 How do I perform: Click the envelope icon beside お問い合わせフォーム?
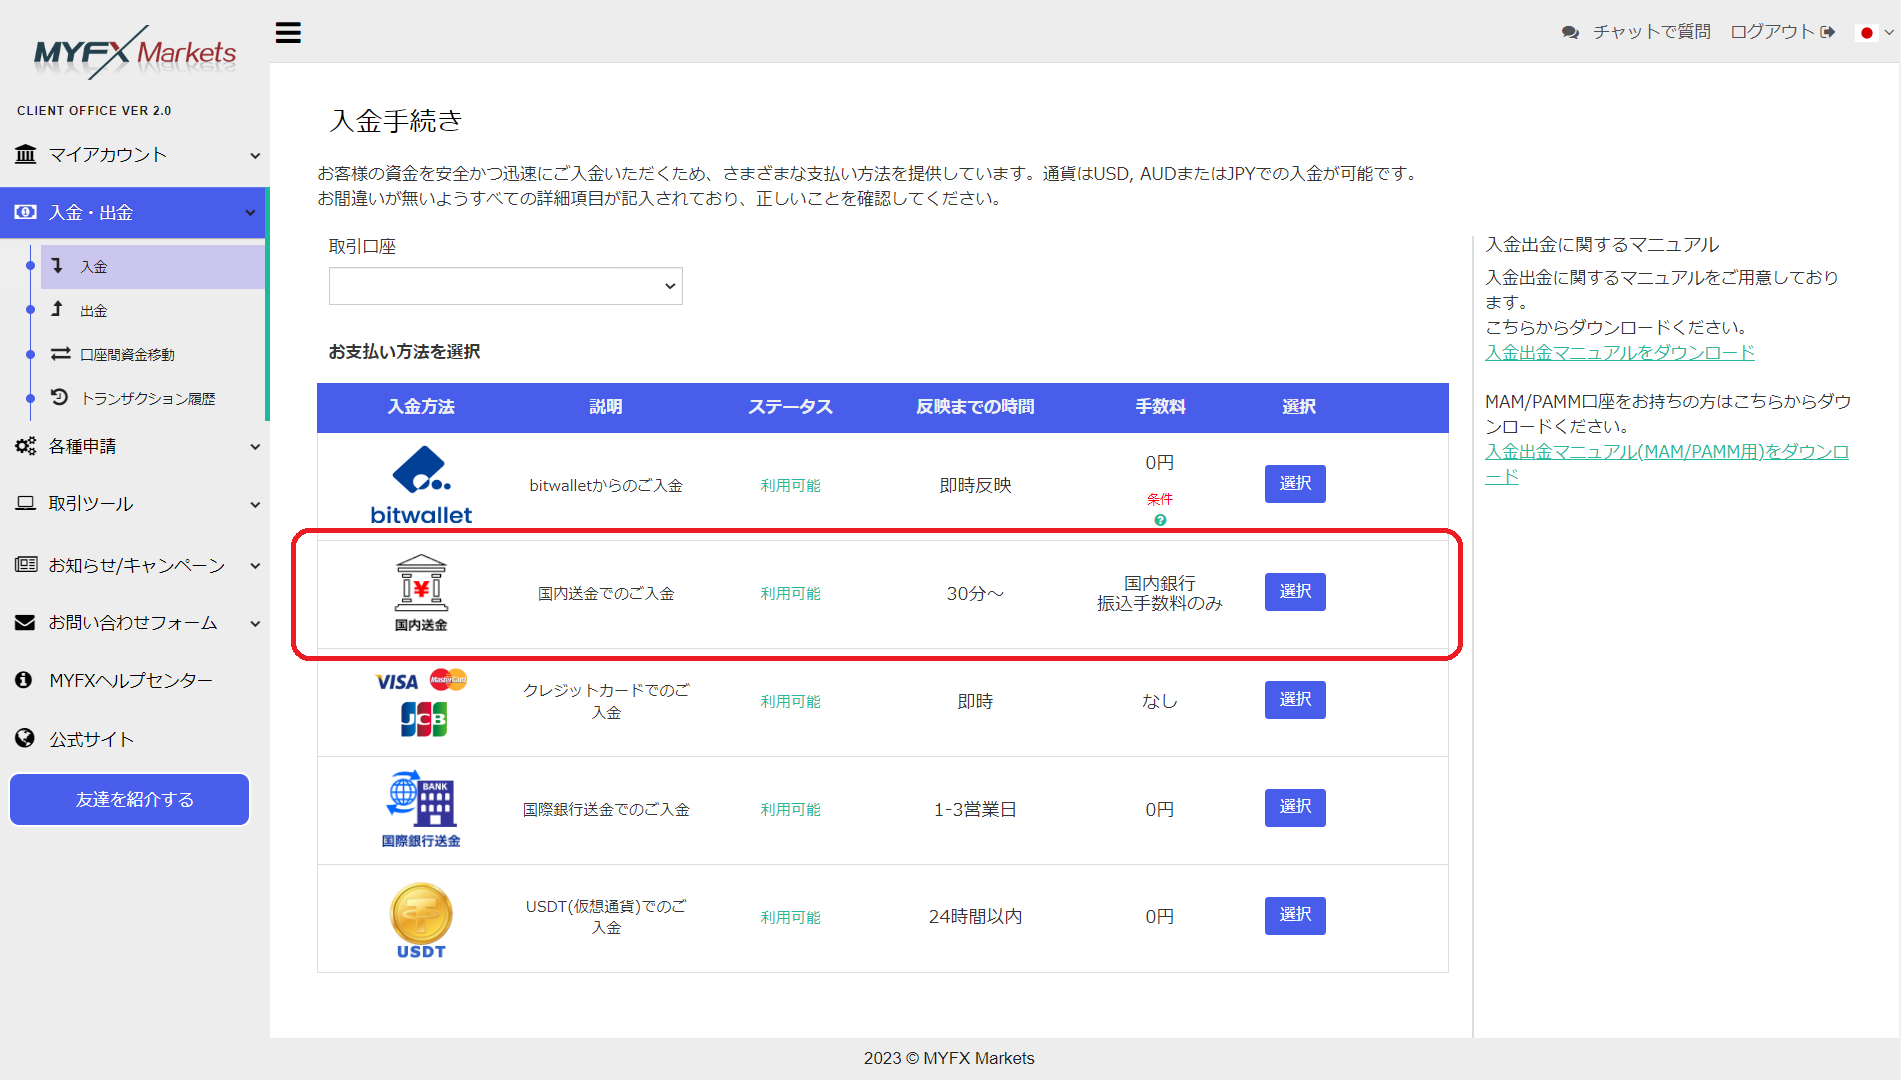pos(26,622)
